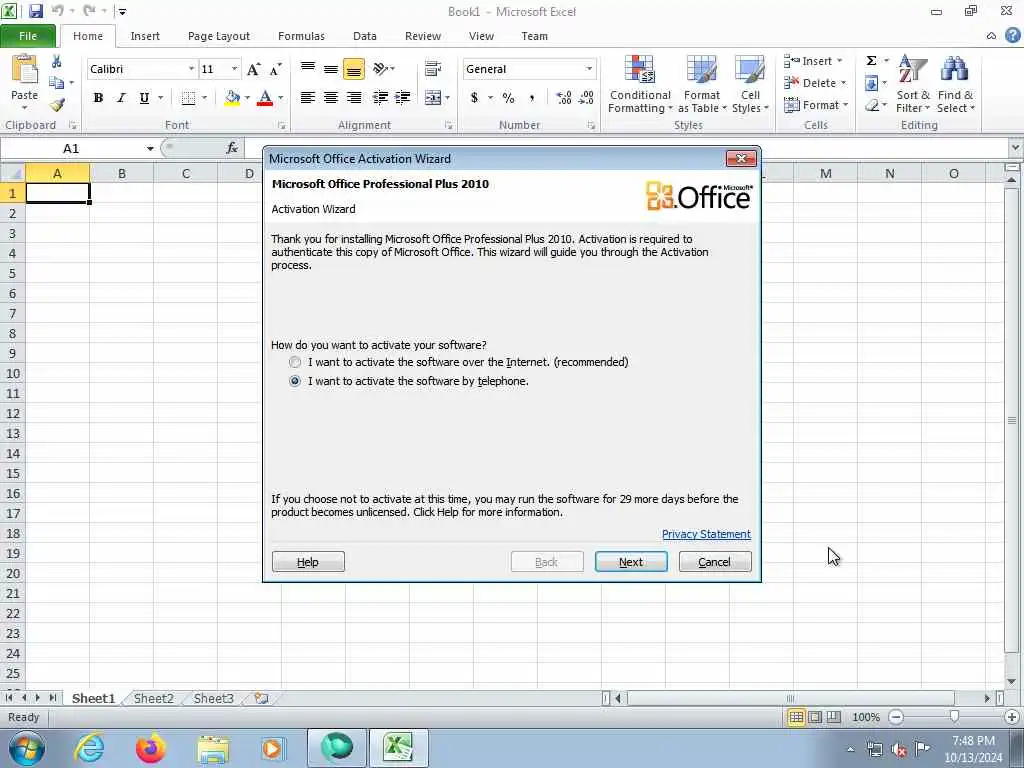Open Windows Start button
The image size is (1024, 768).
click(x=26, y=748)
